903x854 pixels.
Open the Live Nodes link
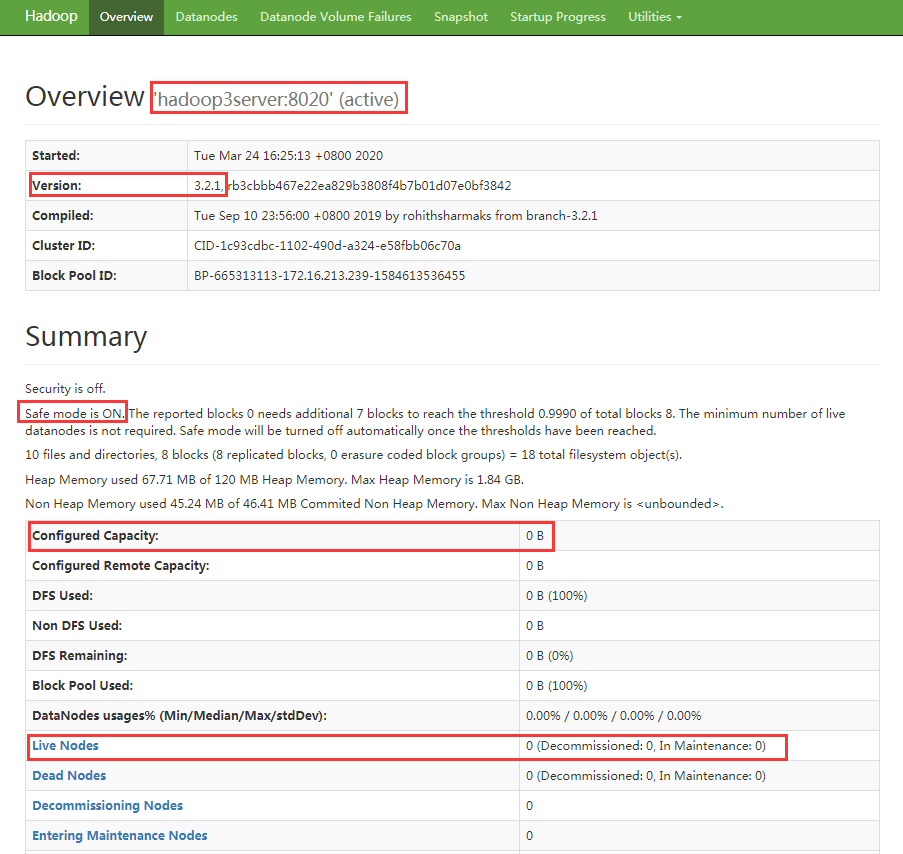point(65,746)
